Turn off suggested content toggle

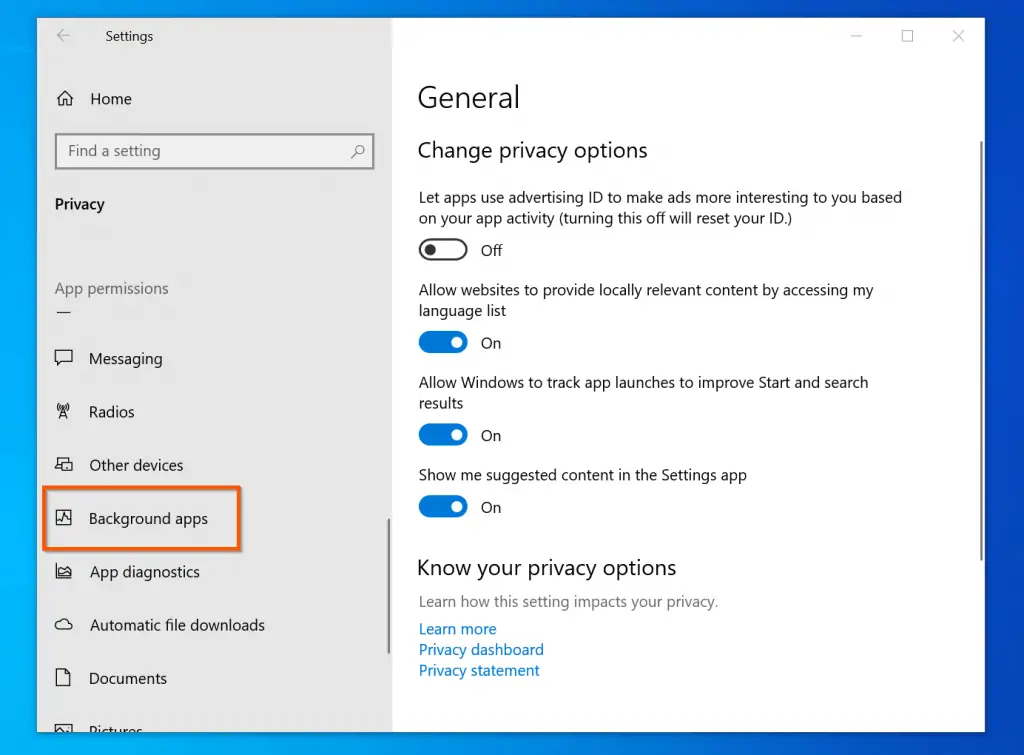point(443,507)
